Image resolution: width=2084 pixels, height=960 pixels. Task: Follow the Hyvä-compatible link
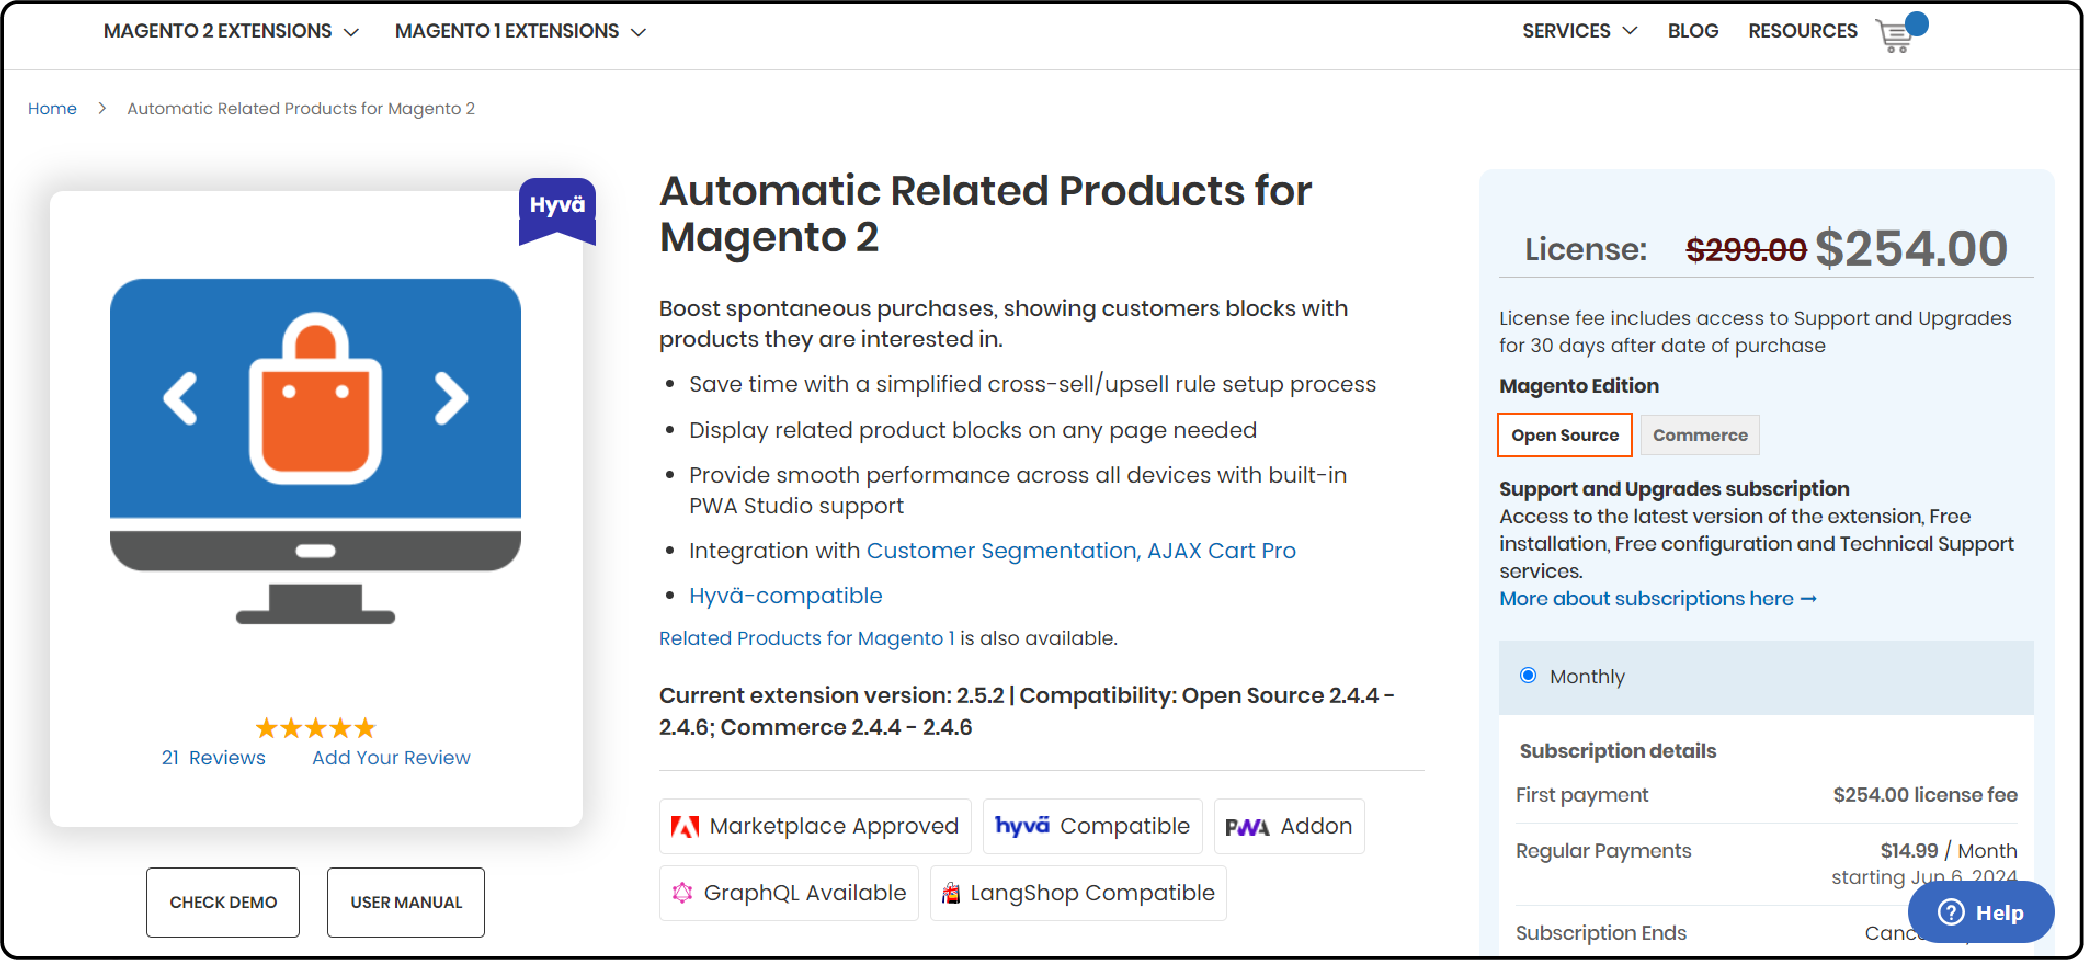(785, 596)
